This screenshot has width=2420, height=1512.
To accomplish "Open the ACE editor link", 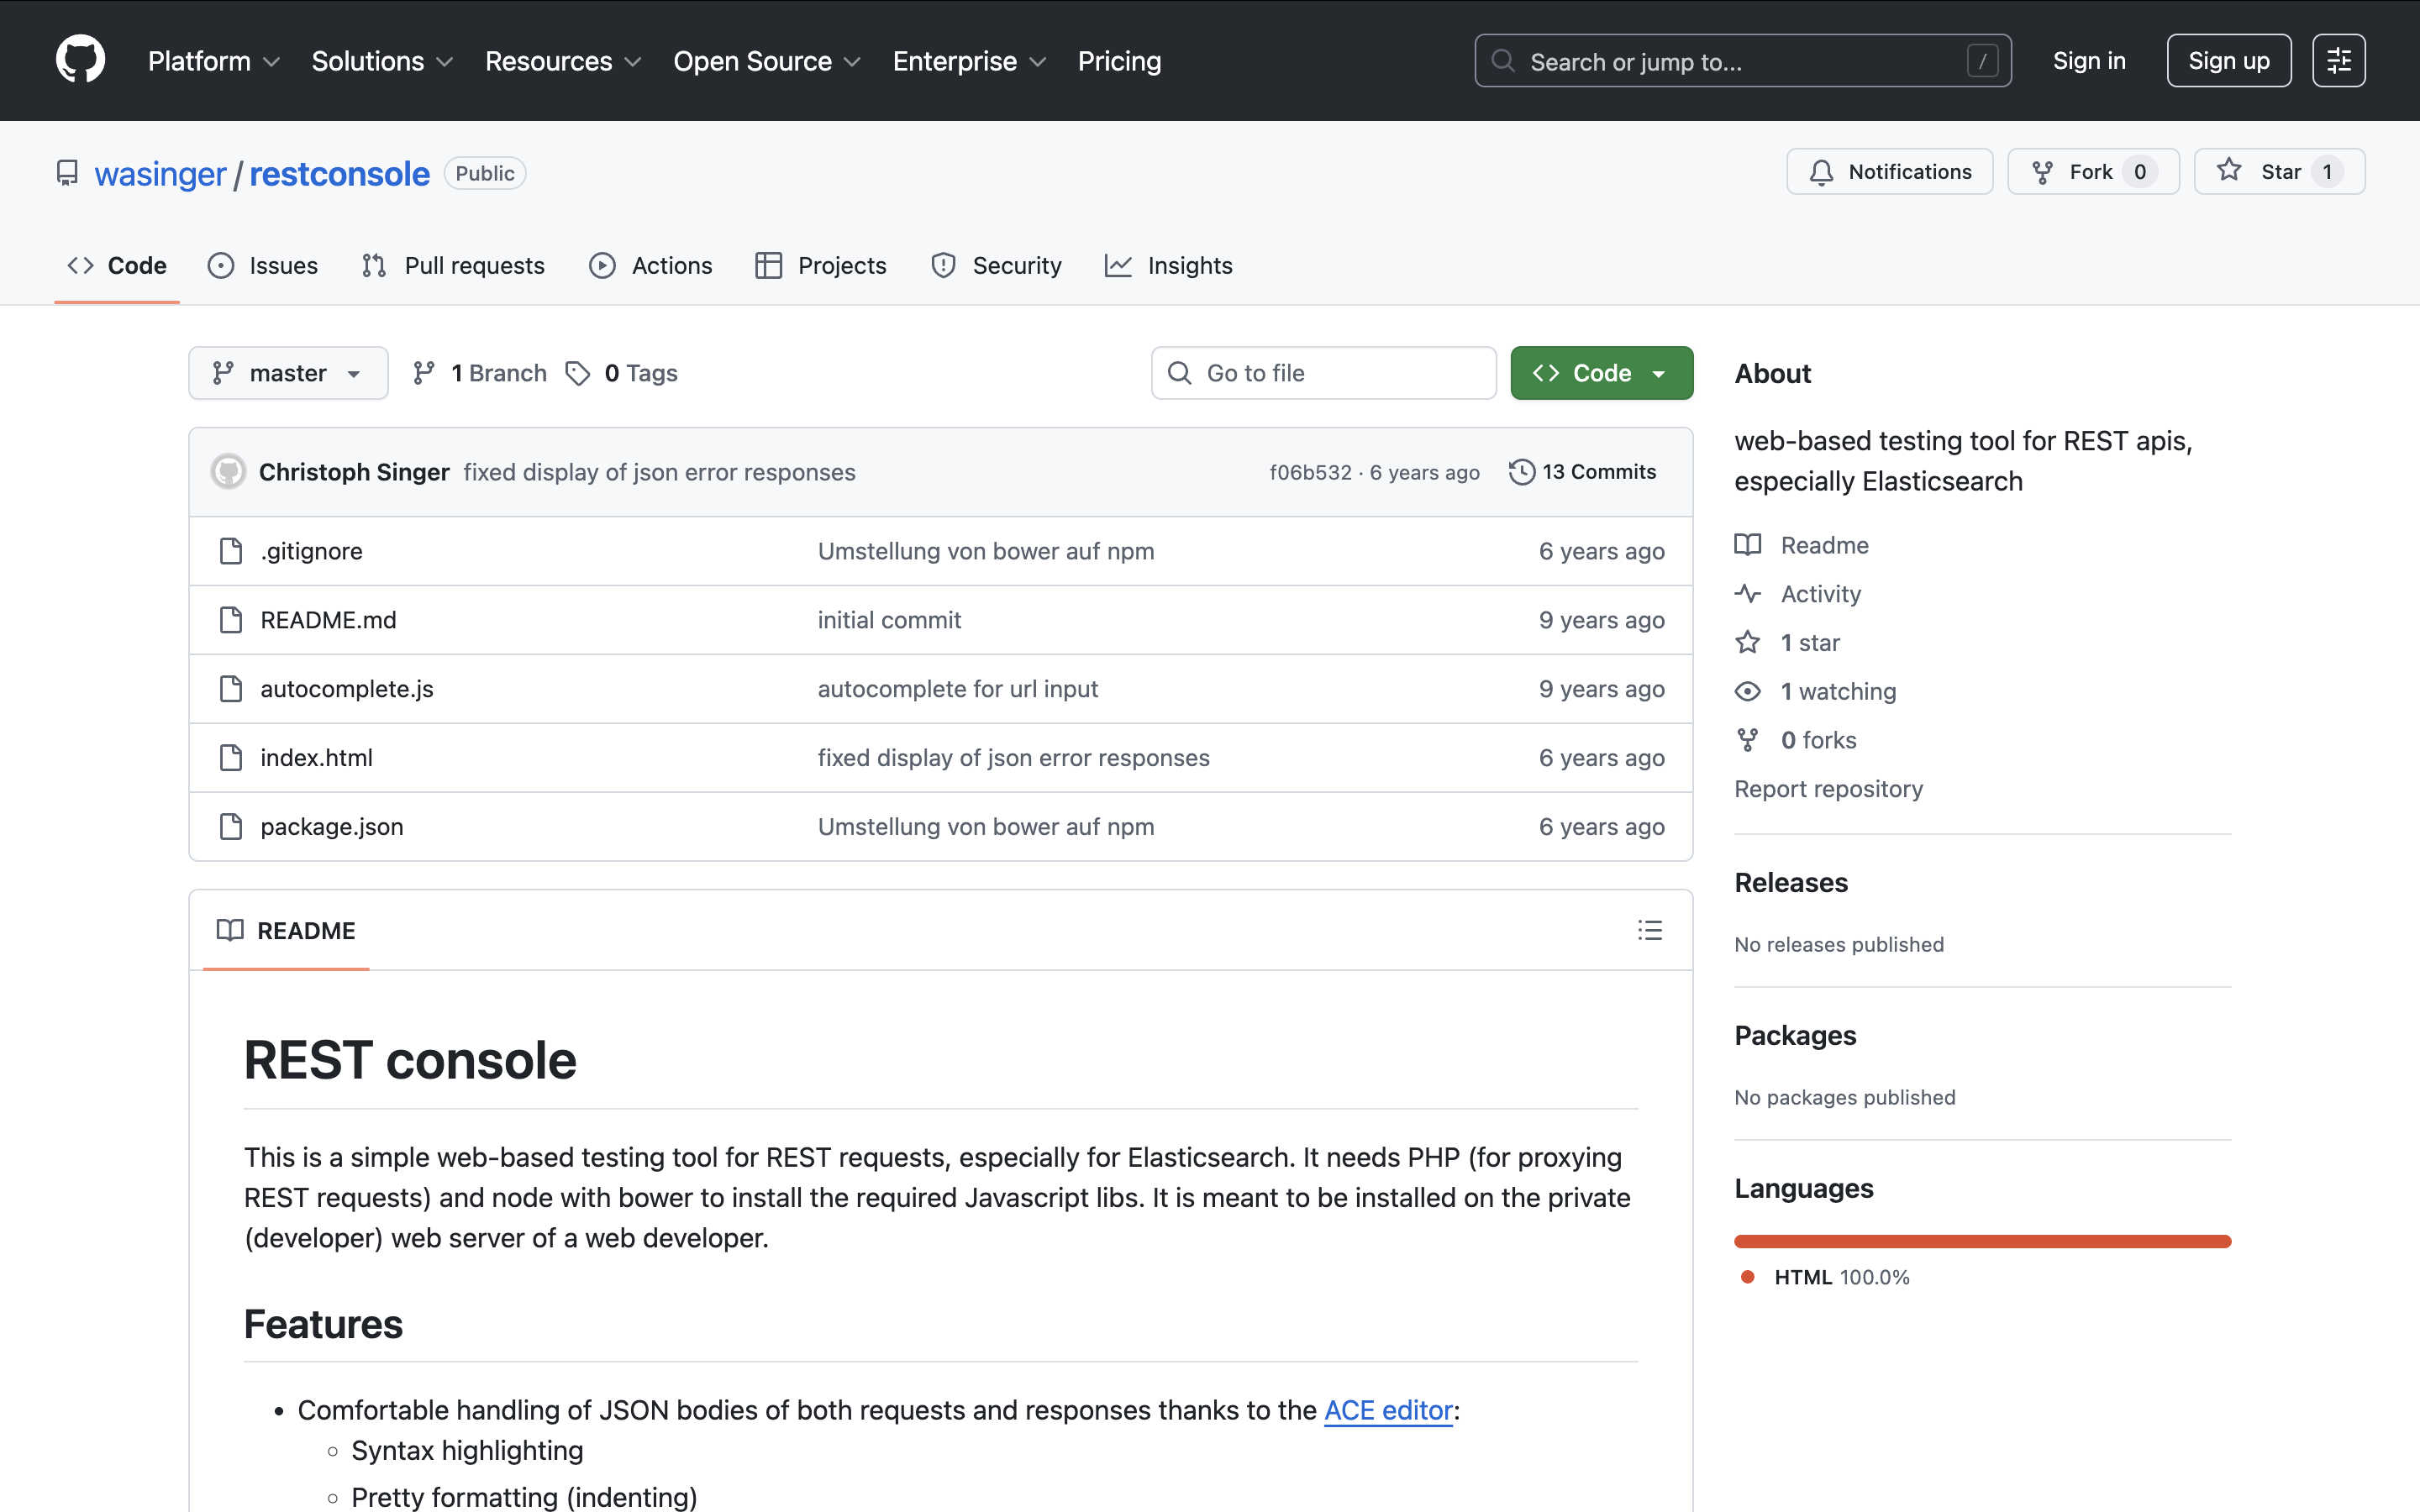I will (1387, 1410).
